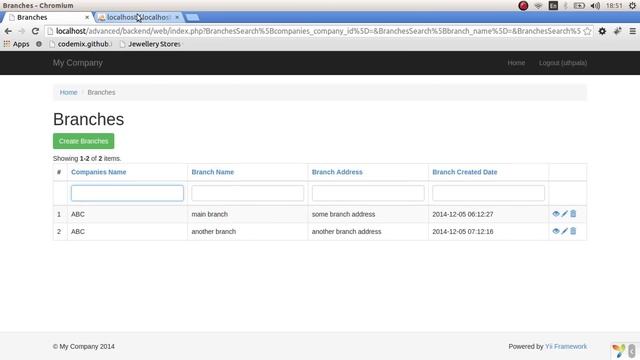Sort by Branch Name column
Screen dimensions: 640x360
tap(213, 172)
